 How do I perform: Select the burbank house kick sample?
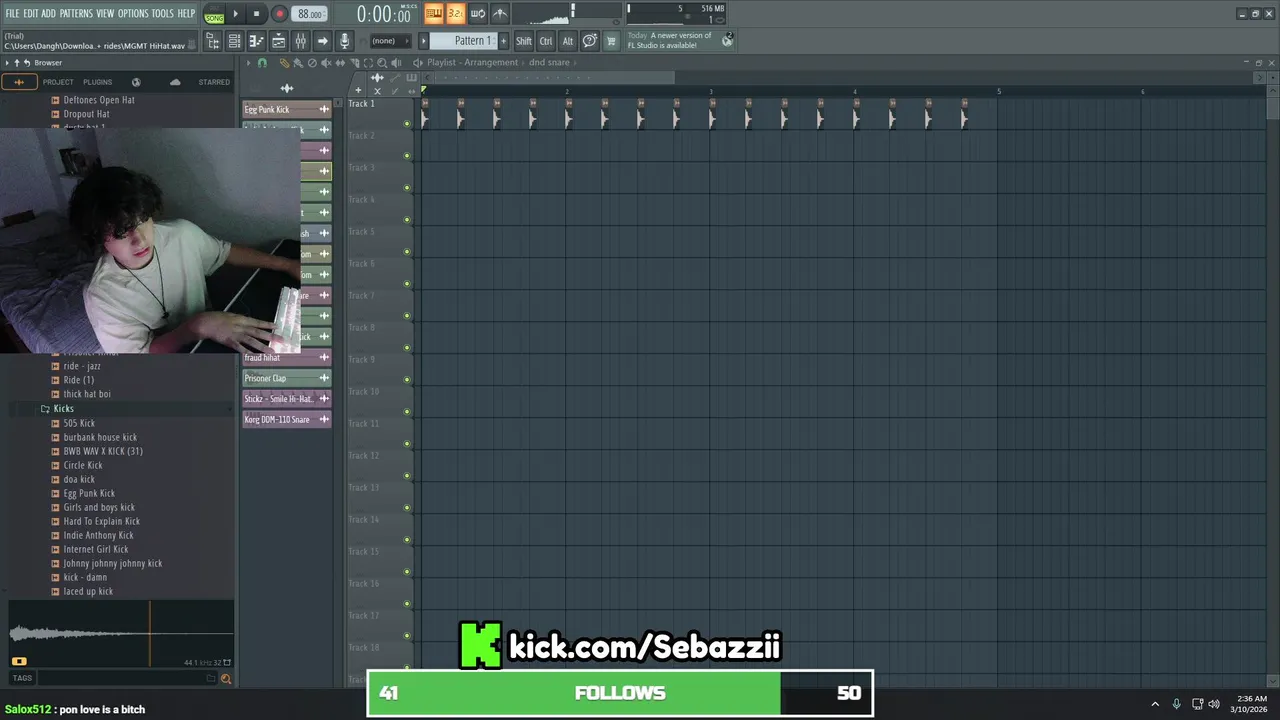[x=100, y=437]
